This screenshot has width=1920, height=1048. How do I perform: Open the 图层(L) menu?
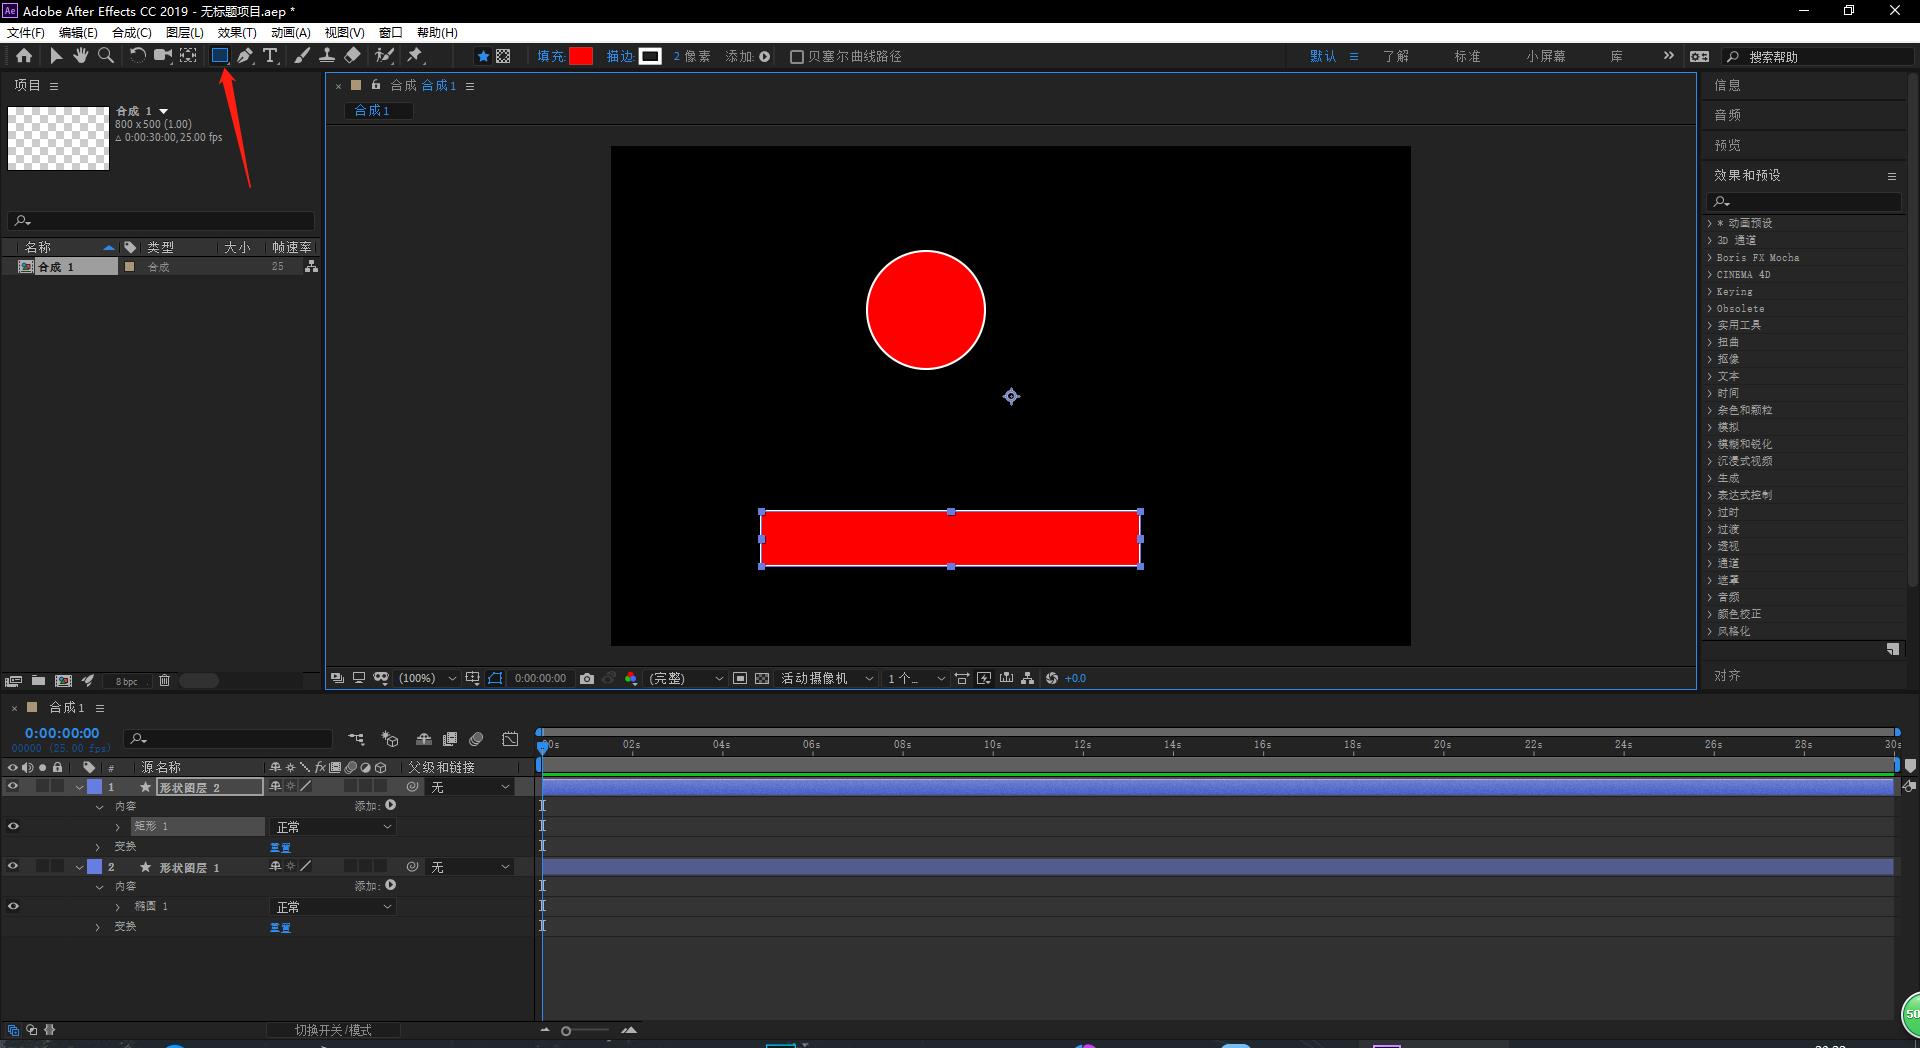tap(184, 33)
